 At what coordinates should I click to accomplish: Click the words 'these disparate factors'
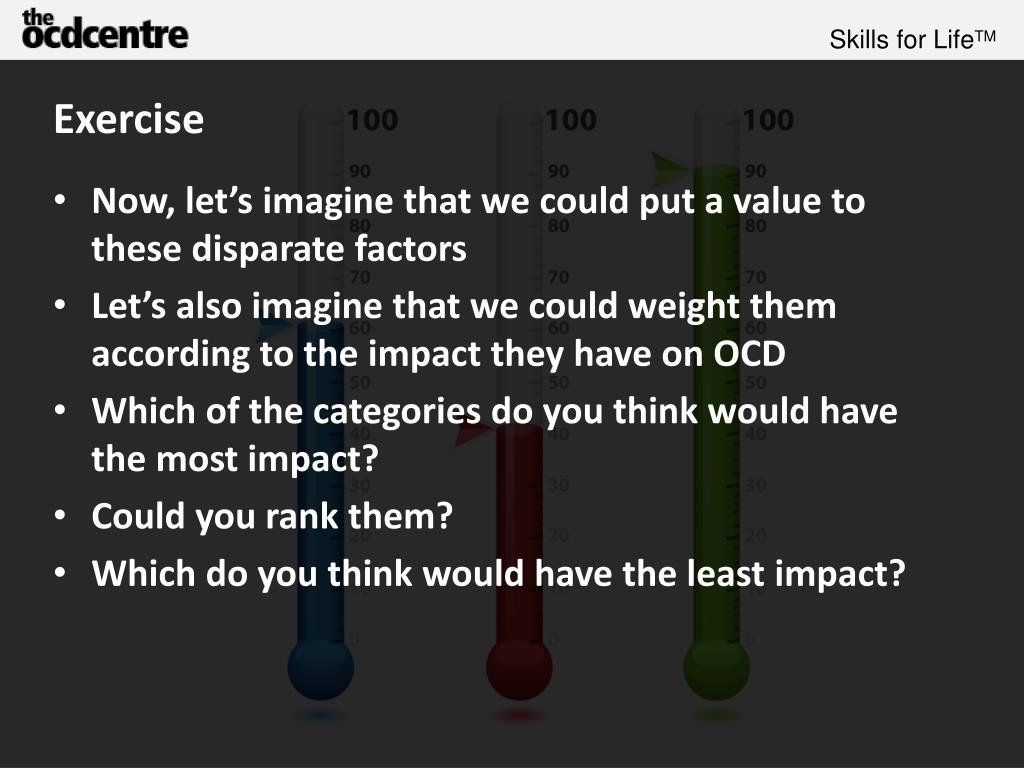pos(279,249)
